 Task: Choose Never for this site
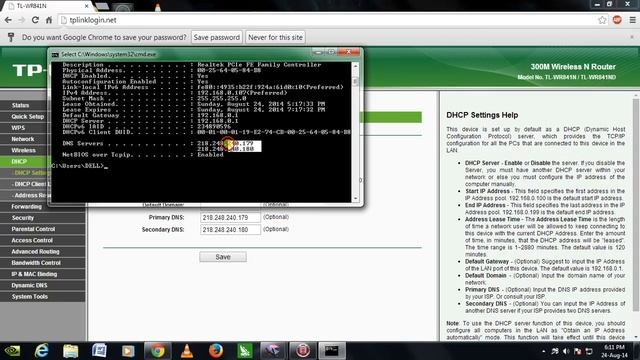click(x=276, y=37)
